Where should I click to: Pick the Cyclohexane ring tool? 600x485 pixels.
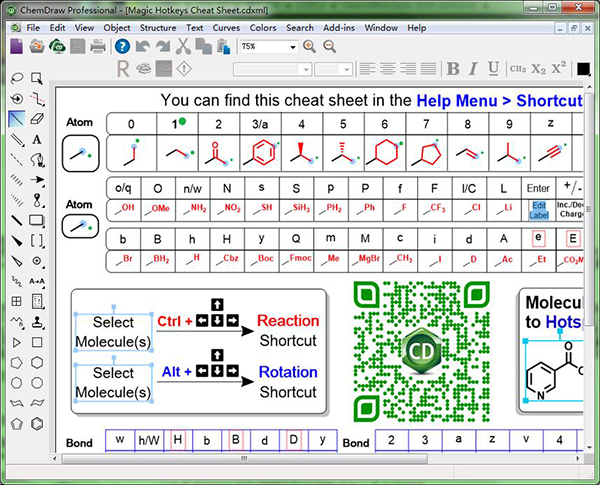(x=37, y=363)
